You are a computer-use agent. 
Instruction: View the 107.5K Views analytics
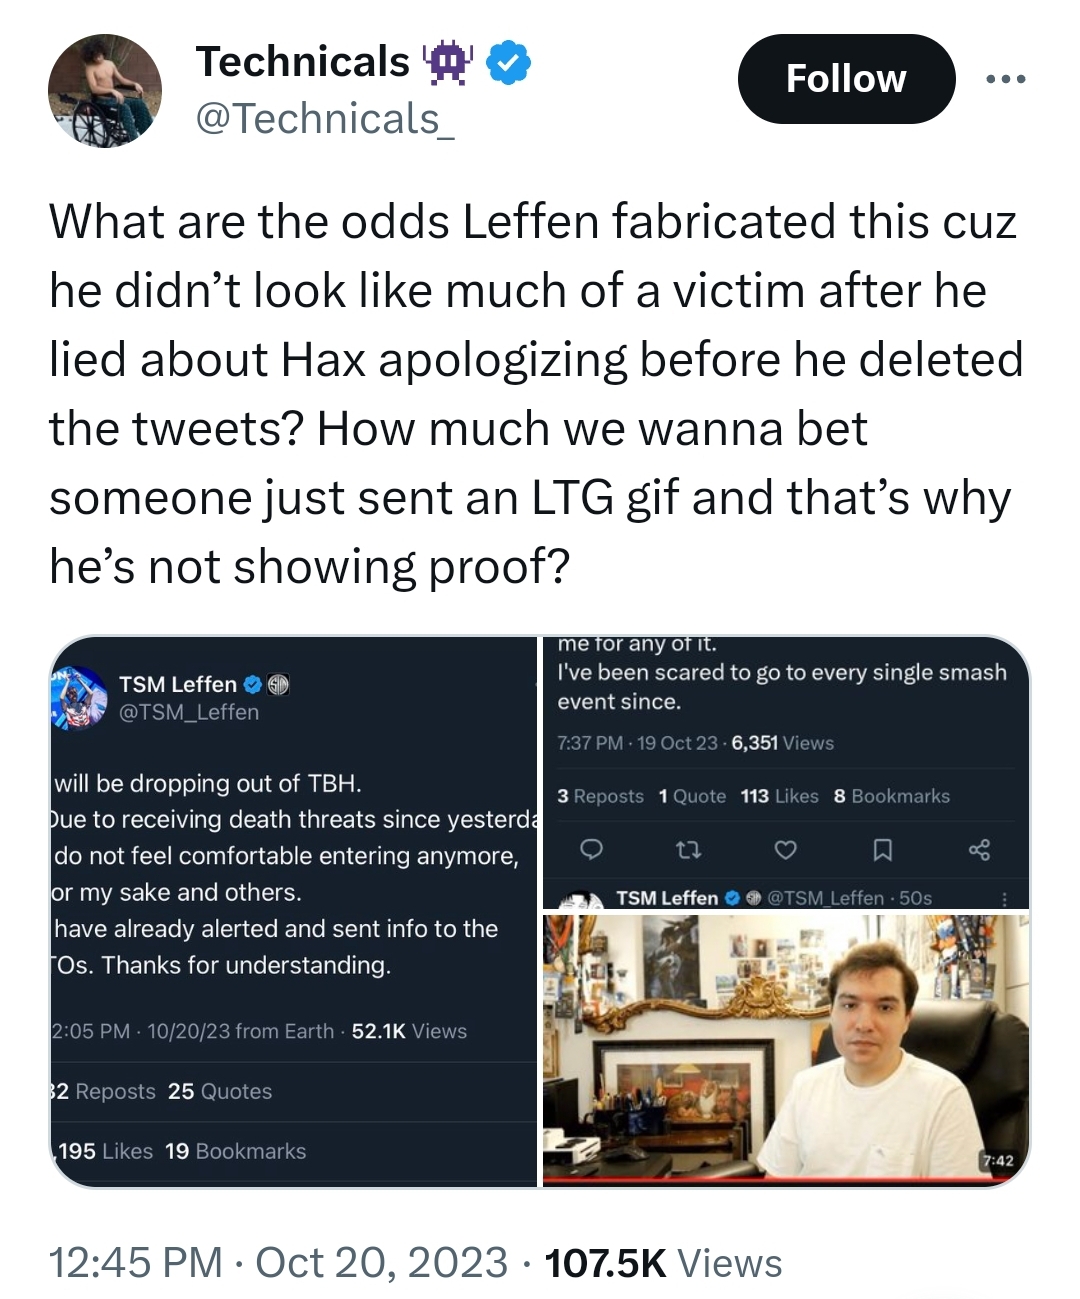click(x=663, y=1263)
